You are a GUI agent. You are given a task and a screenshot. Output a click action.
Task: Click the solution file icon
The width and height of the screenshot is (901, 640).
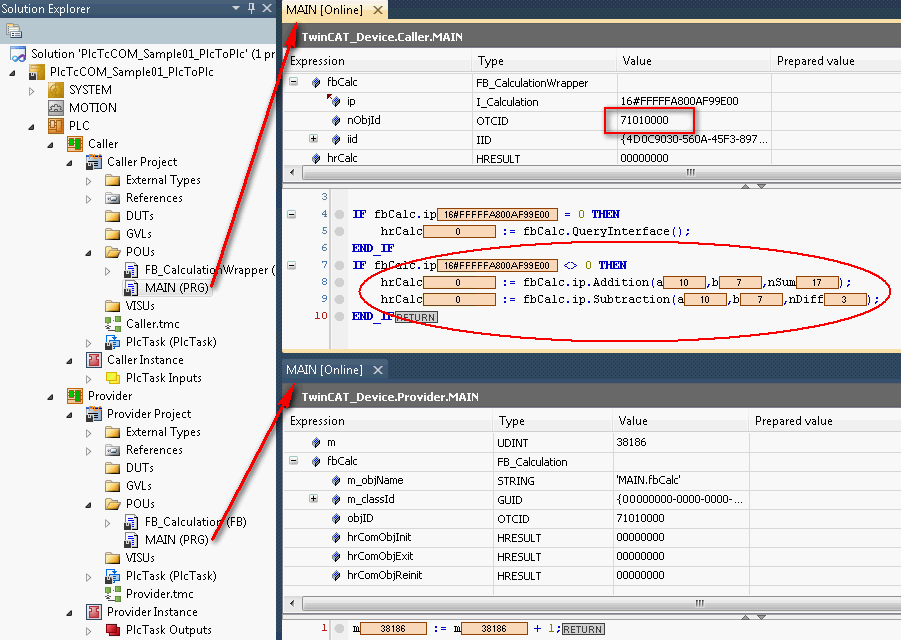[x=18, y=54]
